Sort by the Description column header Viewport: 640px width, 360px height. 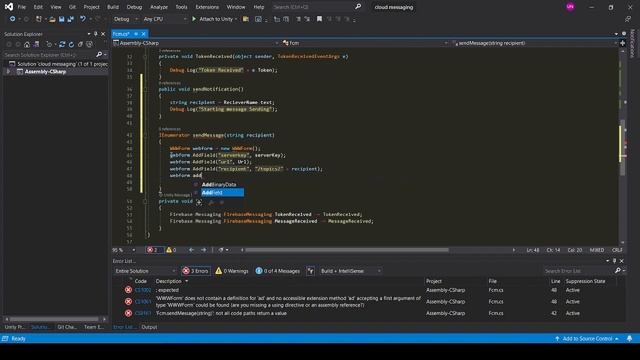[168, 281]
